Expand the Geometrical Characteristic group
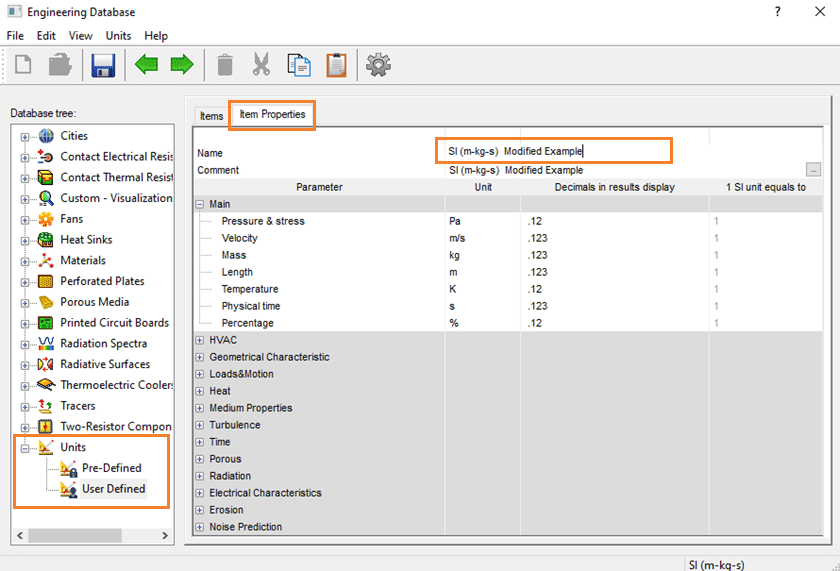 pos(200,357)
